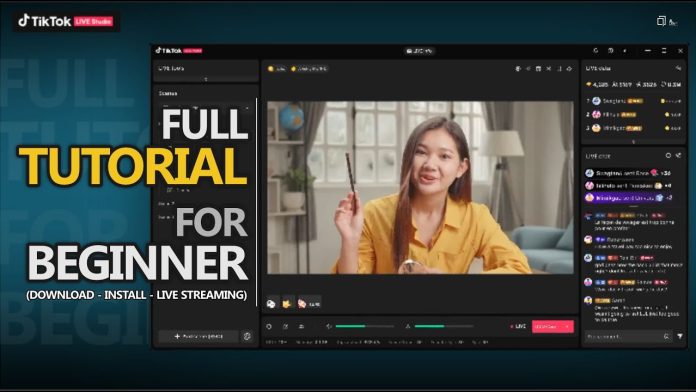Image resolution: width=696 pixels, height=392 pixels.
Task: Click the pop-out icon in the LIVE data panel
Action: coord(678,68)
